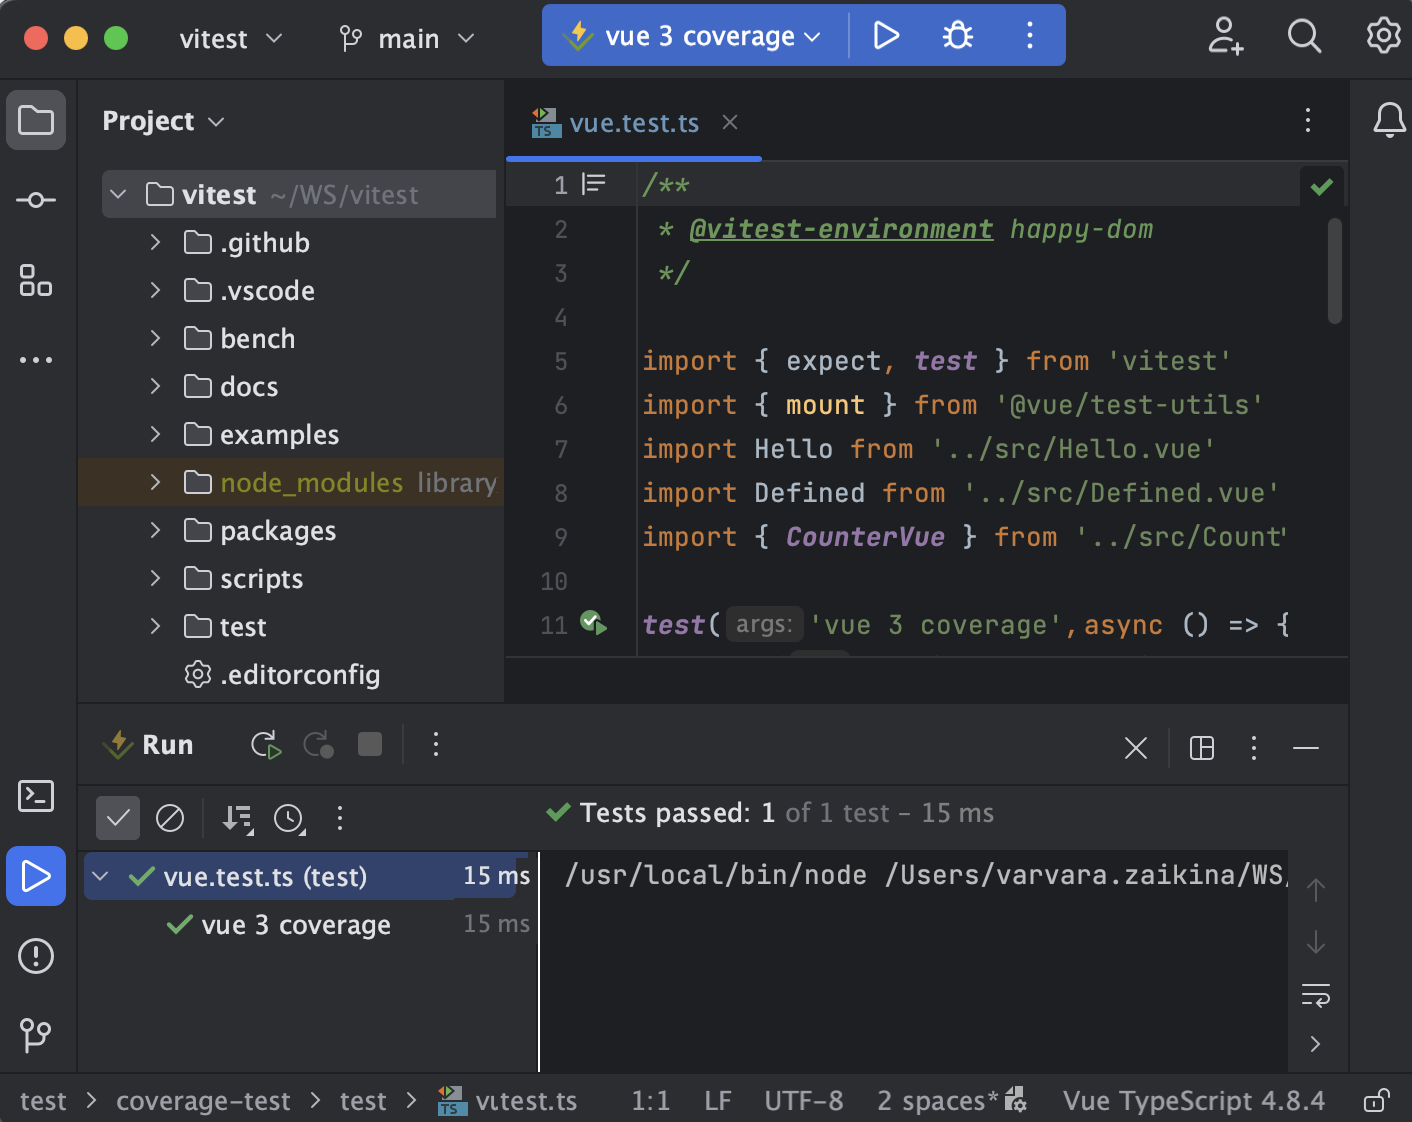Expand the node_modules folder
Image resolution: width=1412 pixels, height=1122 pixels.
(x=155, y=482)
